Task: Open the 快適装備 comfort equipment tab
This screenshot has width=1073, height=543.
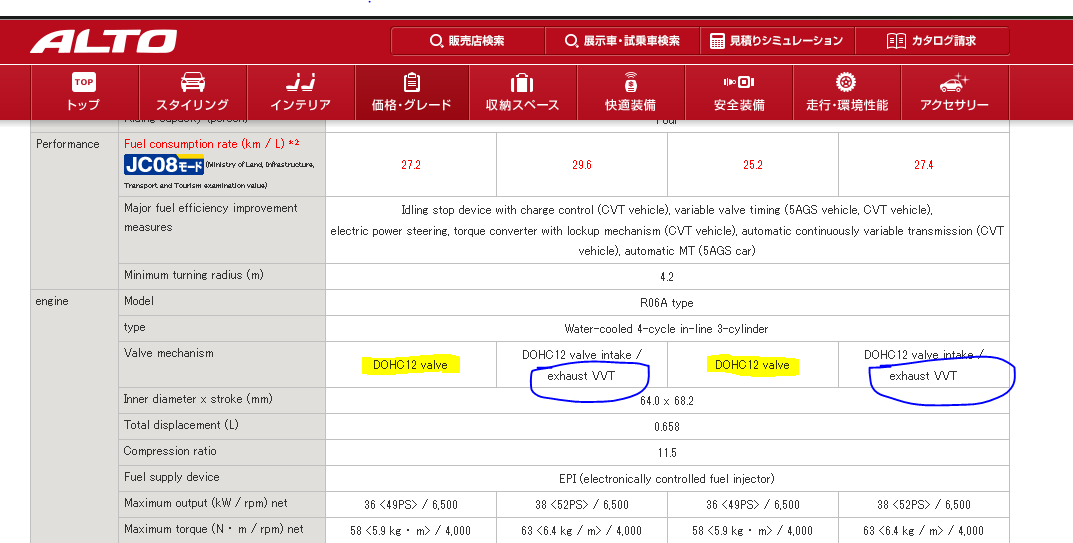Action: [x=631, y=92]
